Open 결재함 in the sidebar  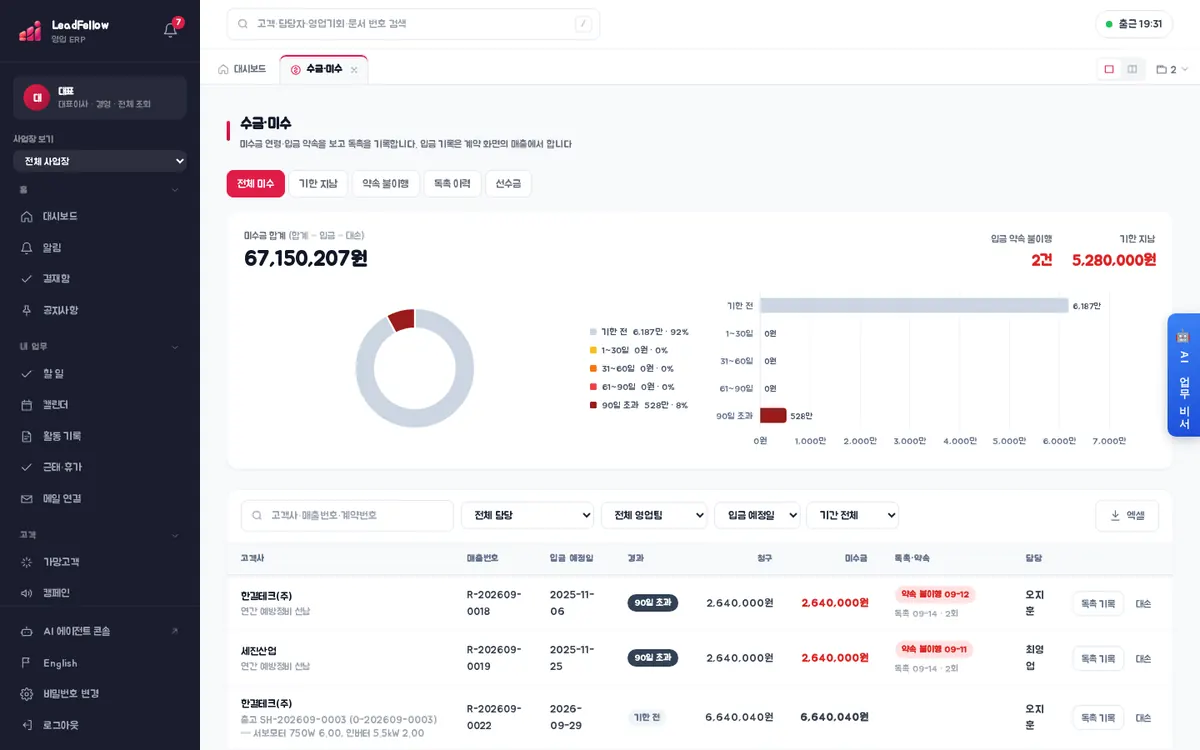pos(100,278)
